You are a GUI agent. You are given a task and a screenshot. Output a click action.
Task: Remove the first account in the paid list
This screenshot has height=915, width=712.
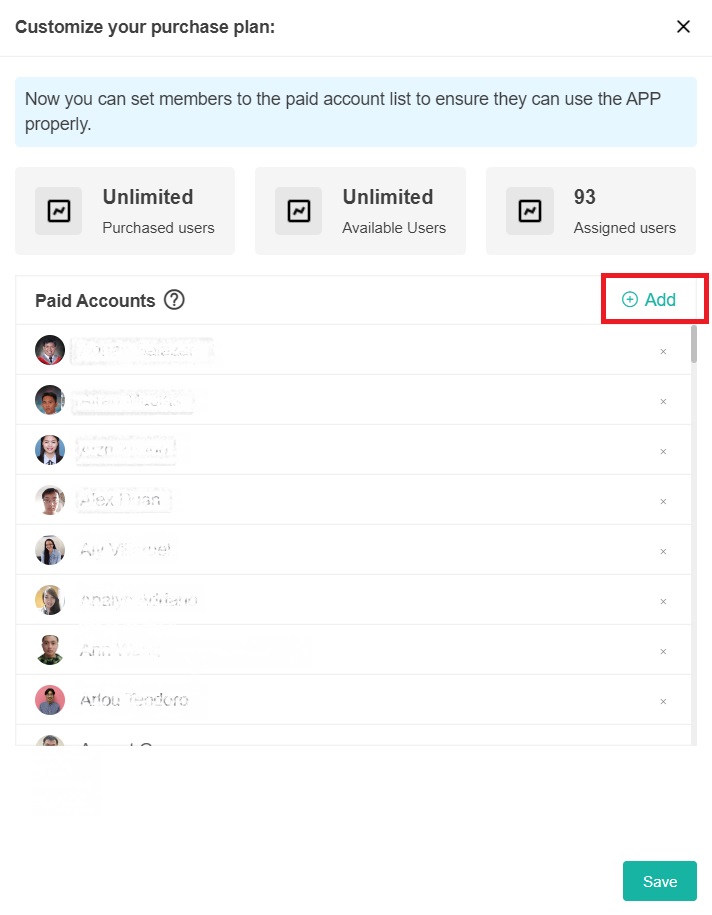663,351
